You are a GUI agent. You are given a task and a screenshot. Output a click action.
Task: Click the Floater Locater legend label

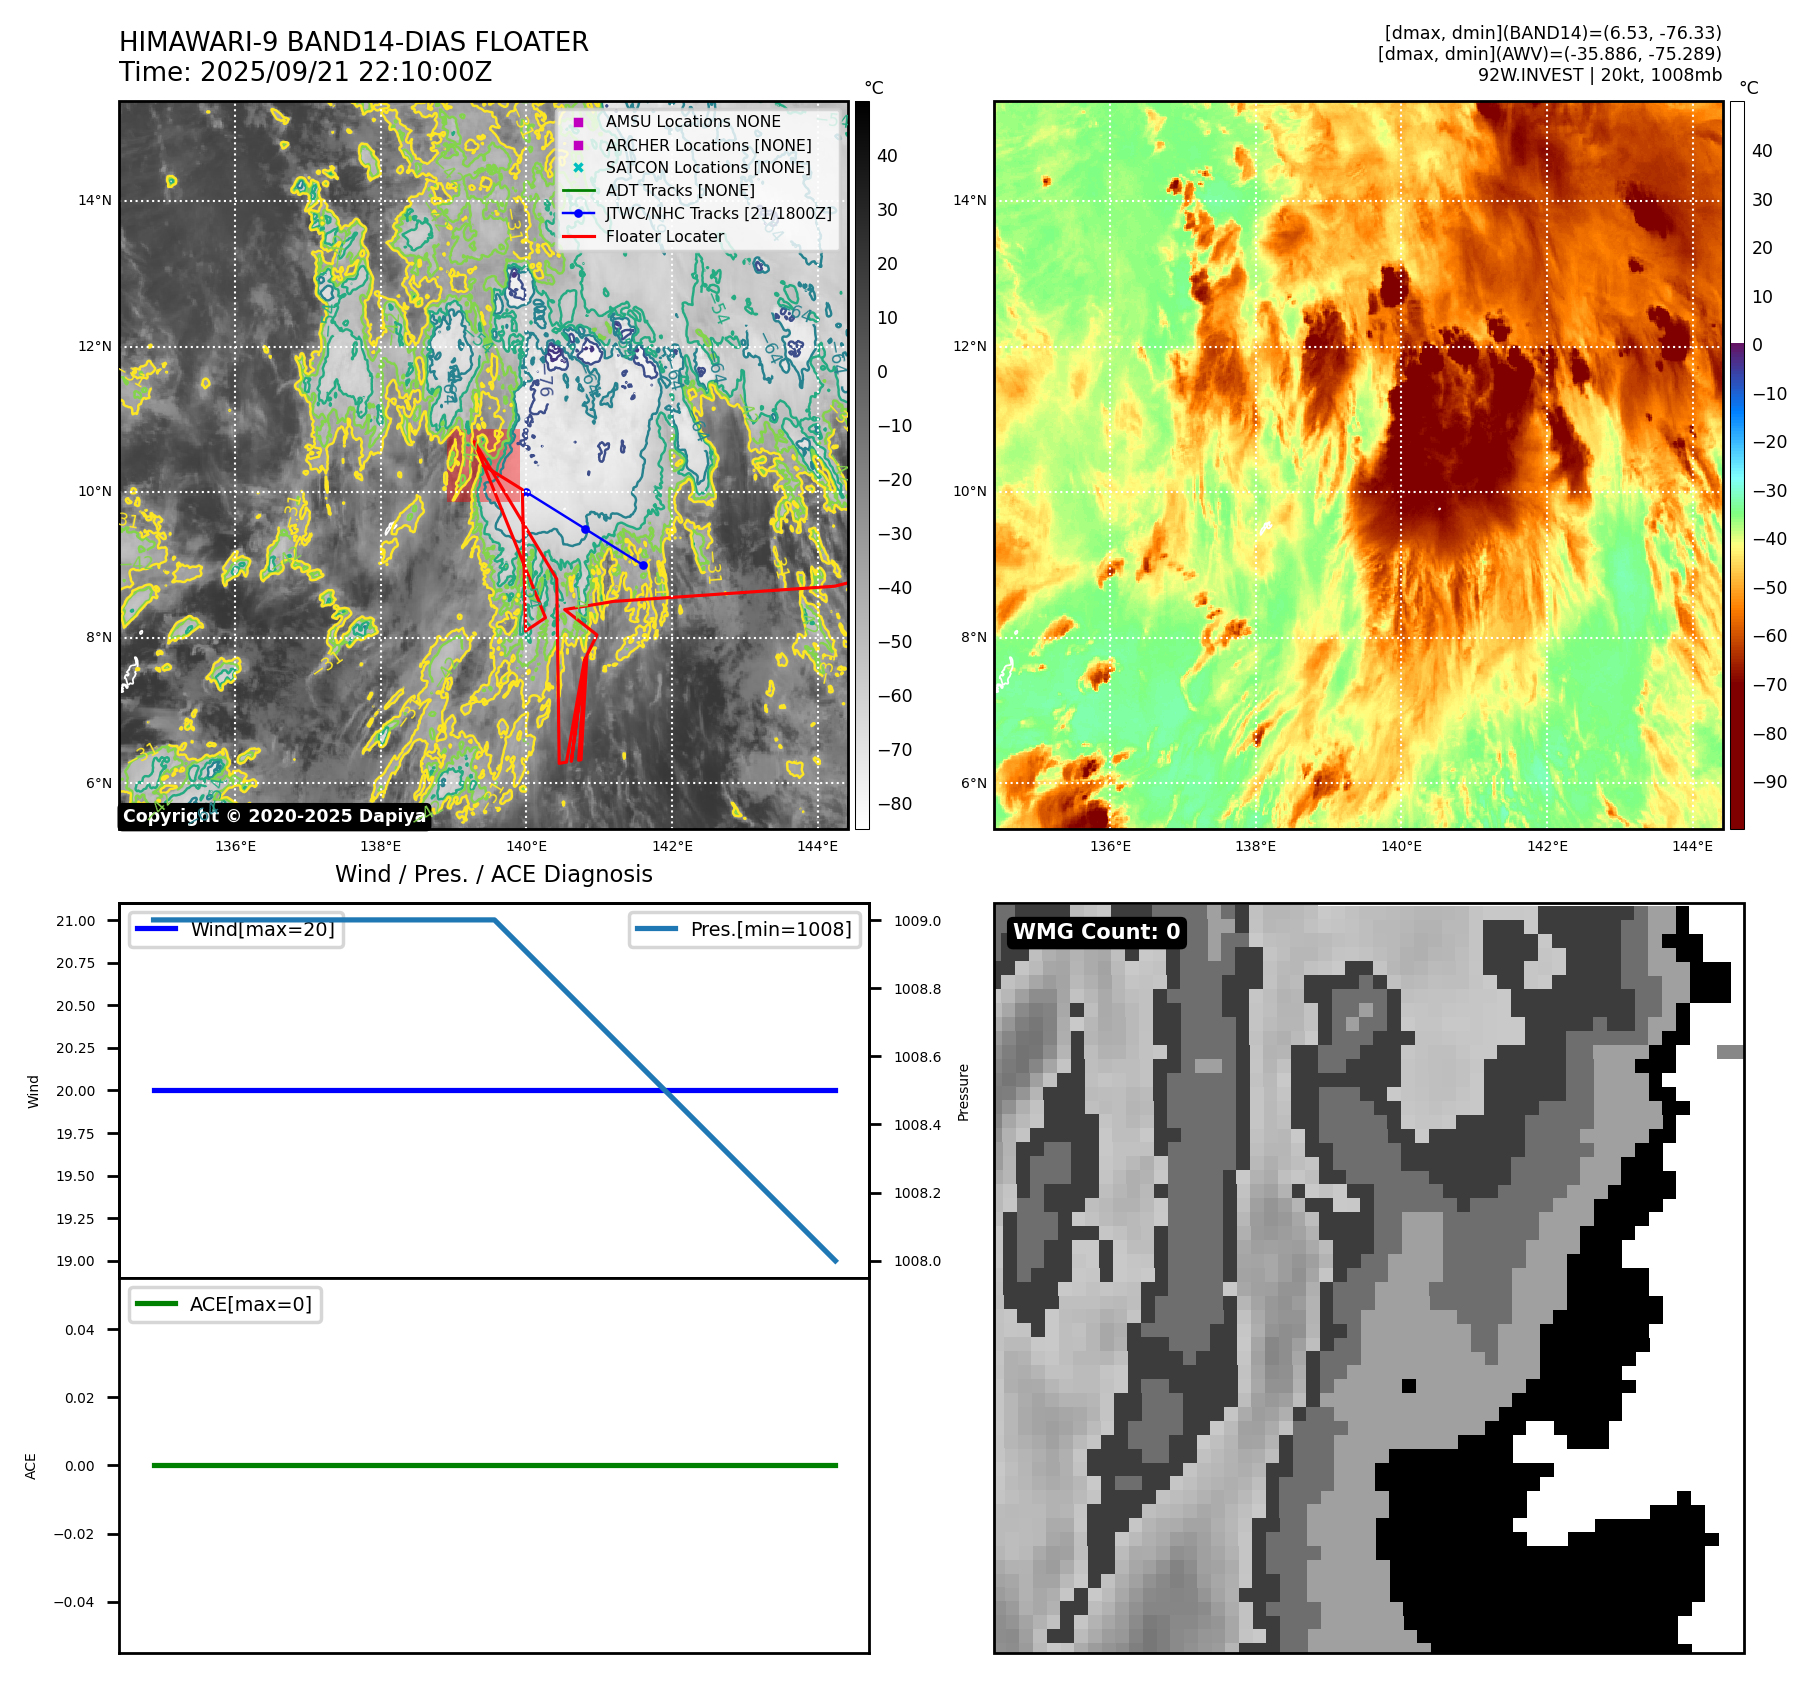pyautogui.click(x=665, y=237)
